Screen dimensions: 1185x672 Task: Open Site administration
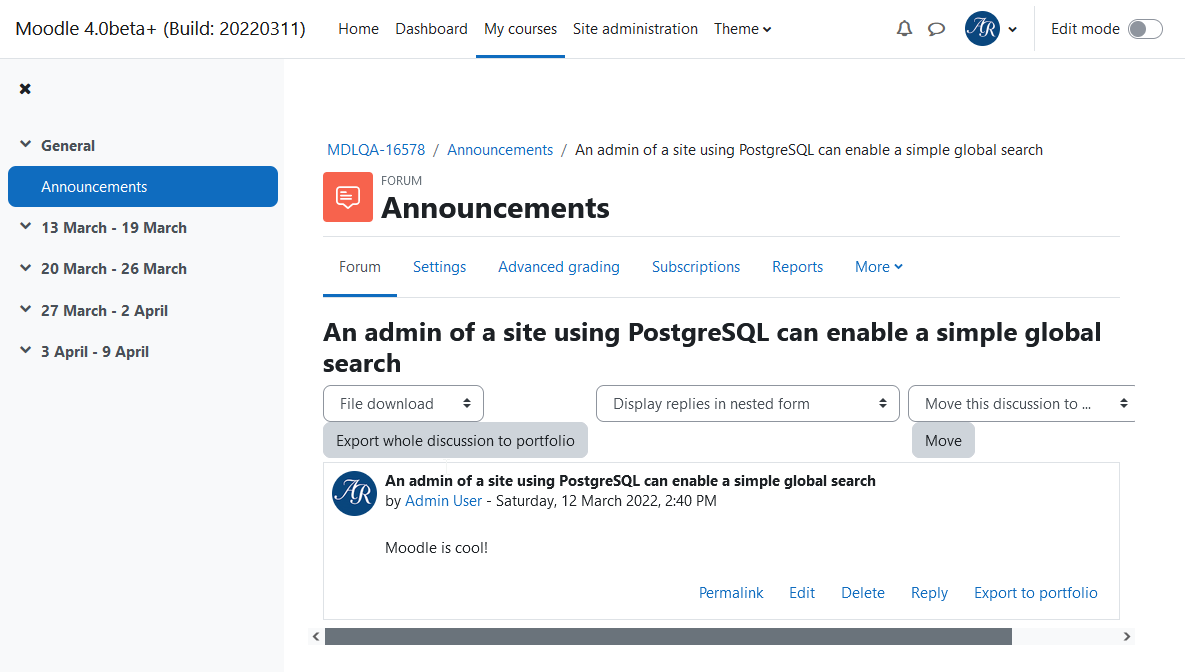click(636, 29)
